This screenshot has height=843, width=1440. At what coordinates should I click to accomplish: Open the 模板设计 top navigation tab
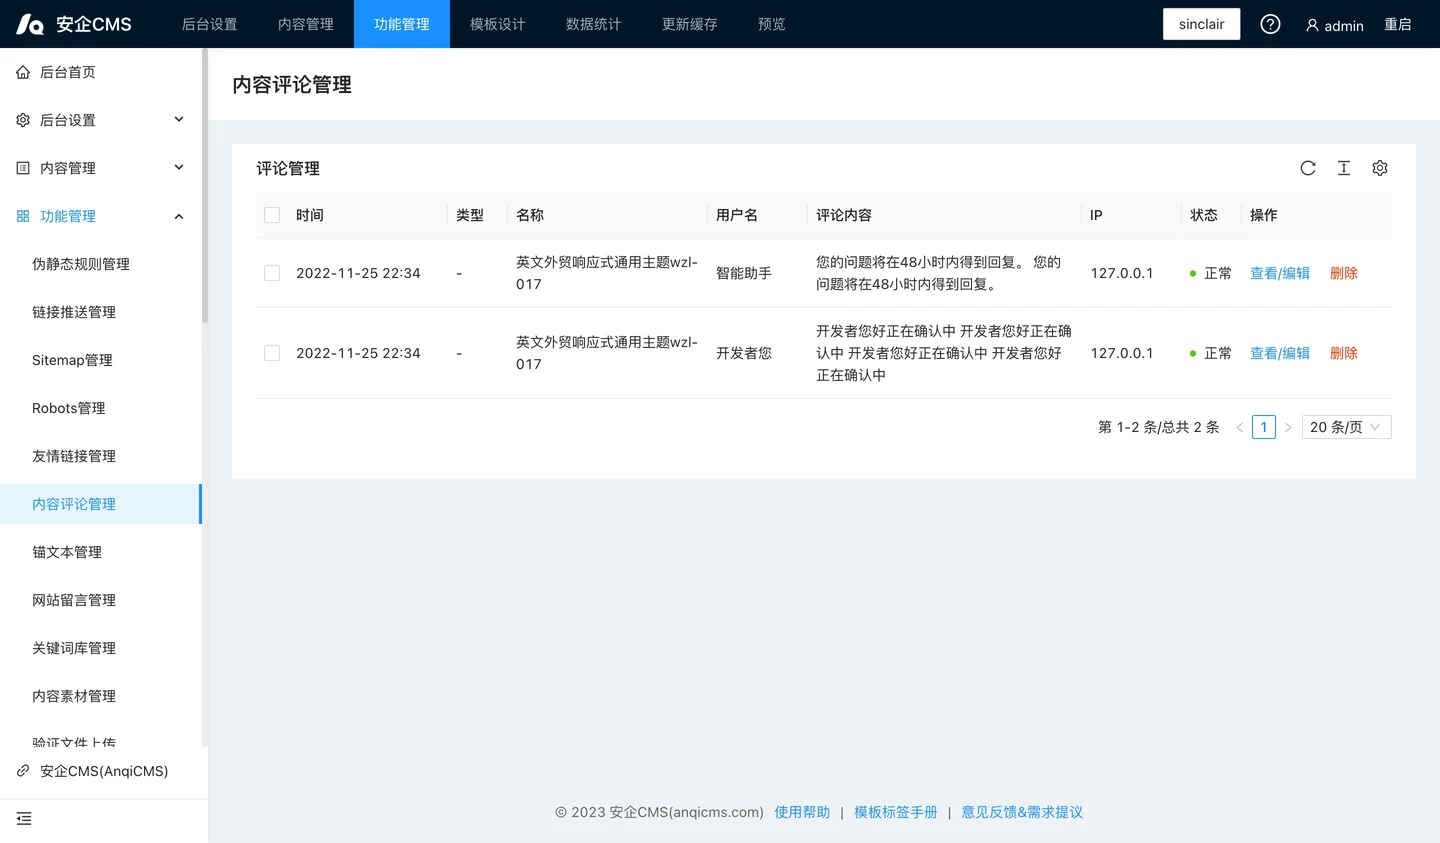coord(498,24)
